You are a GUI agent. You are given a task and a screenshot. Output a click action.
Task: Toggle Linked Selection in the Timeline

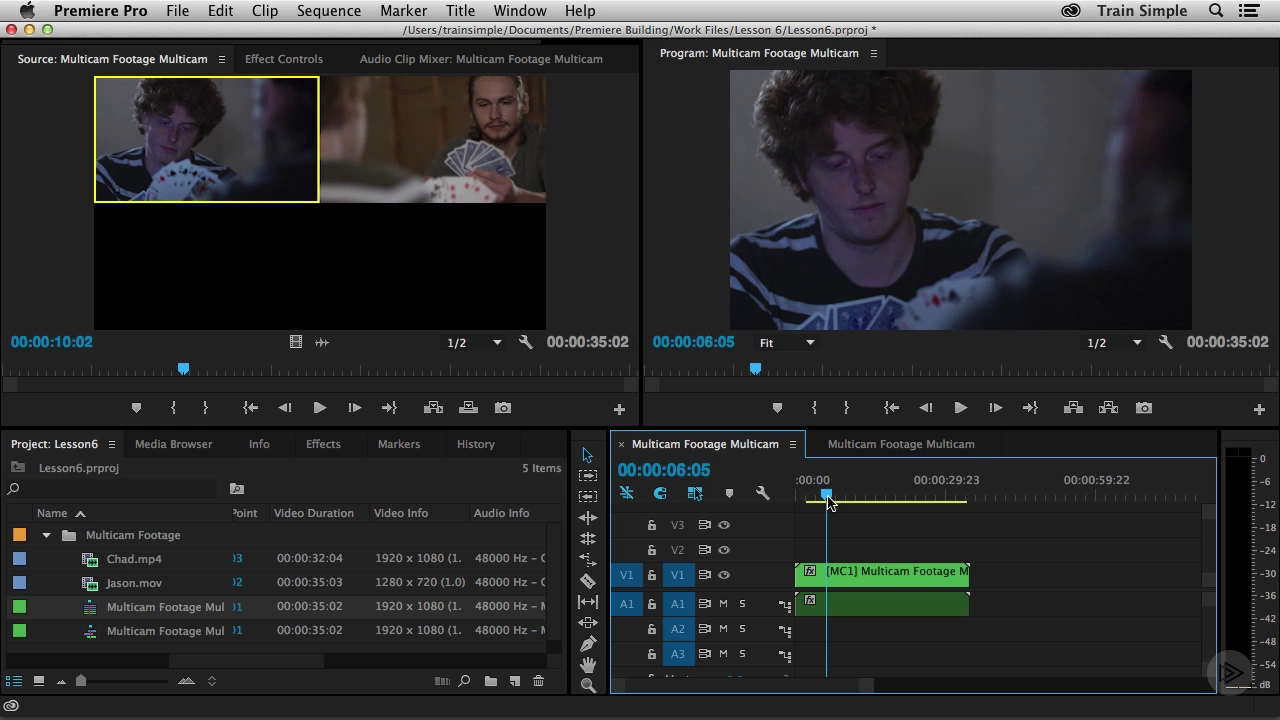tap(695, 493)
